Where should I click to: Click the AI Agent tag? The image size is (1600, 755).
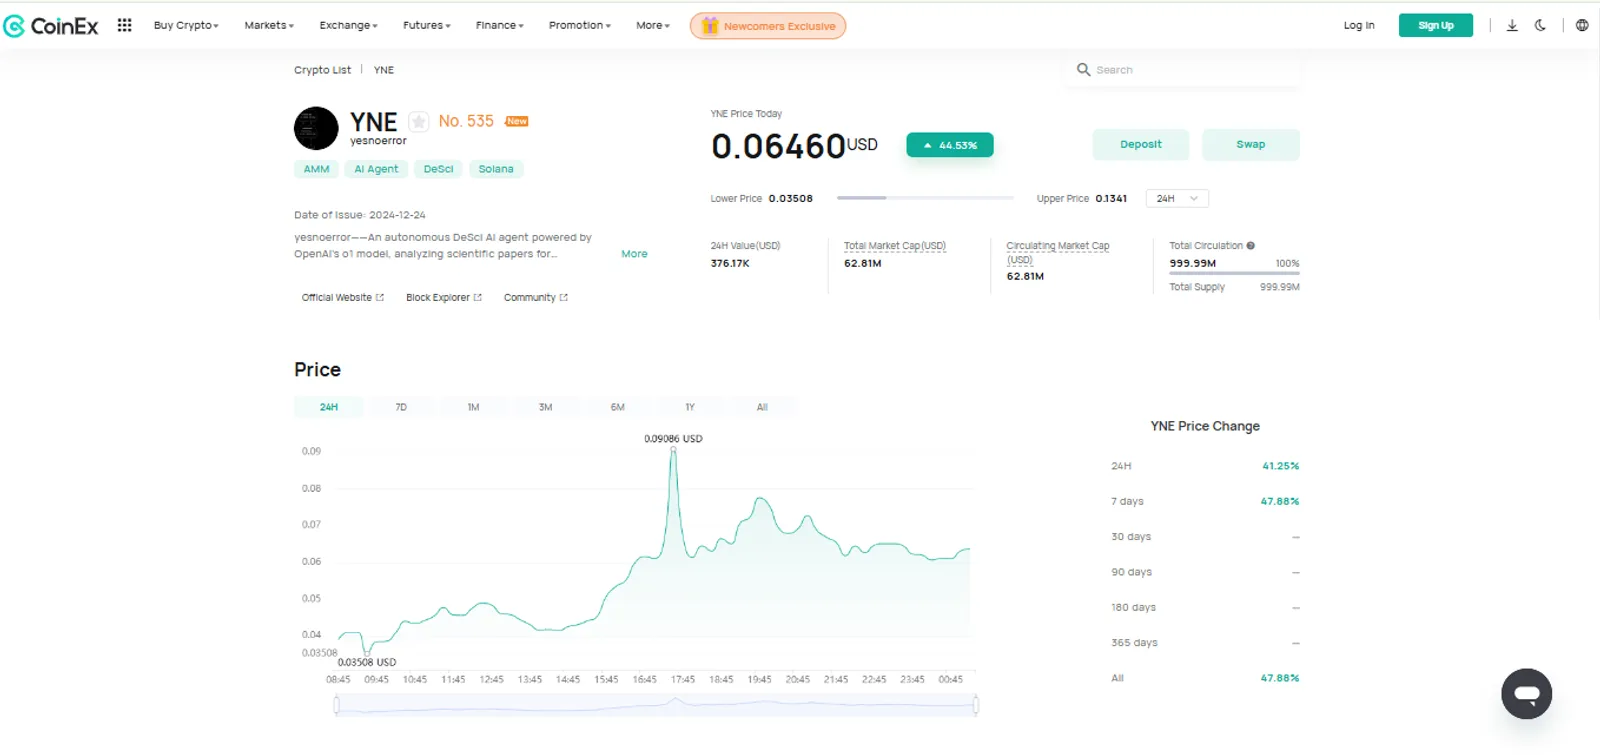pos(376,169)
